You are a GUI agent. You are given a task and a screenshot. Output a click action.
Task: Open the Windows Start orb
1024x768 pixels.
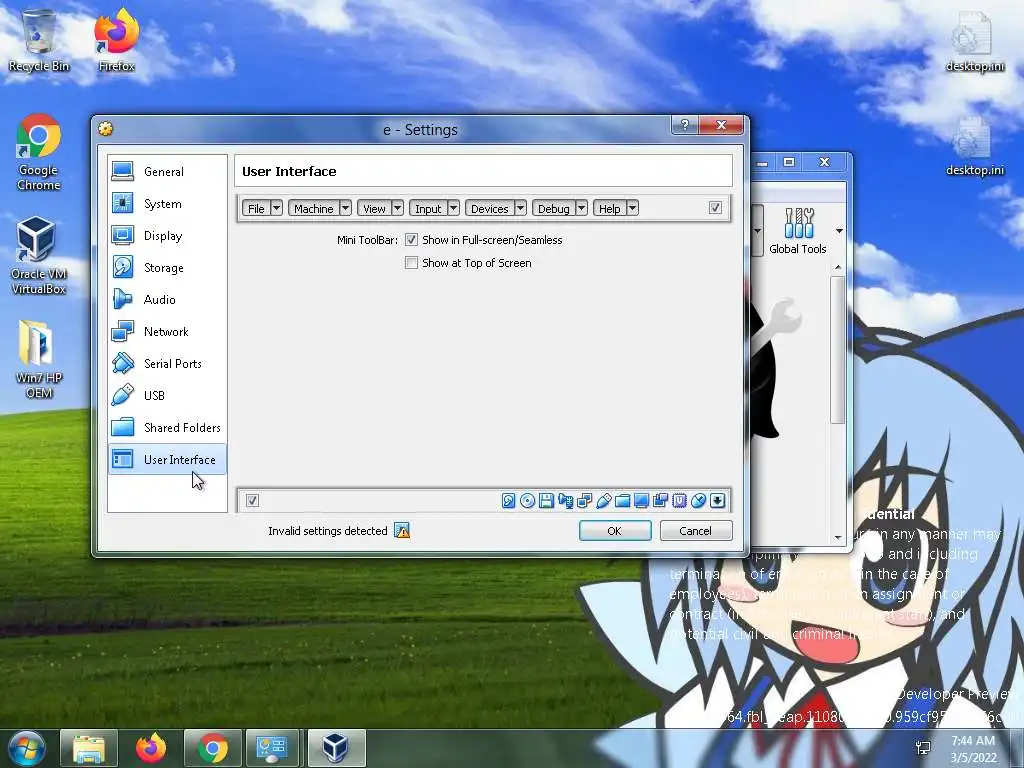pyautogui.click(x=25, y=748)
